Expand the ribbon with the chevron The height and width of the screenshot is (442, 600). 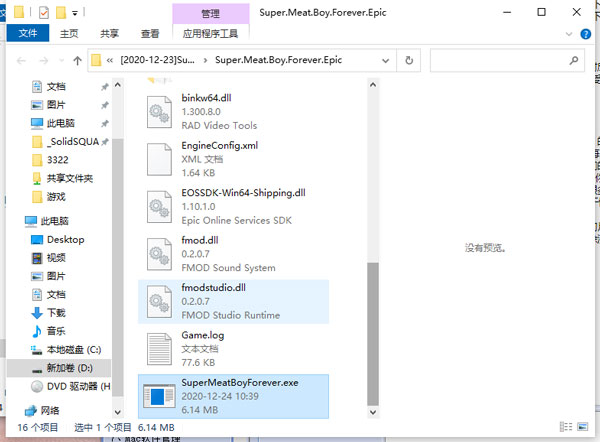pos(569,34)
